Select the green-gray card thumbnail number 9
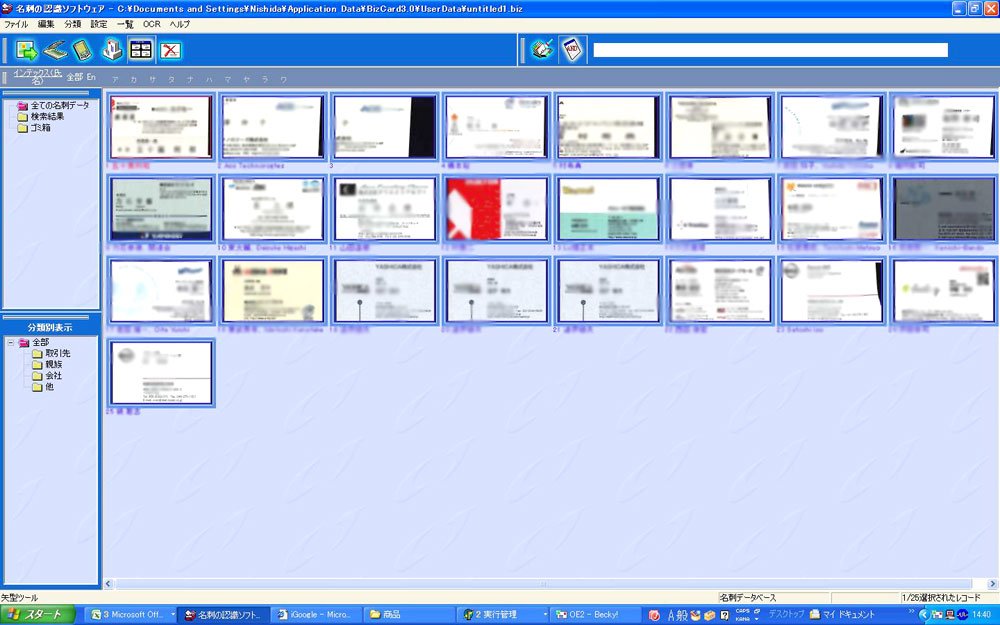 click(x=161, y=209)
